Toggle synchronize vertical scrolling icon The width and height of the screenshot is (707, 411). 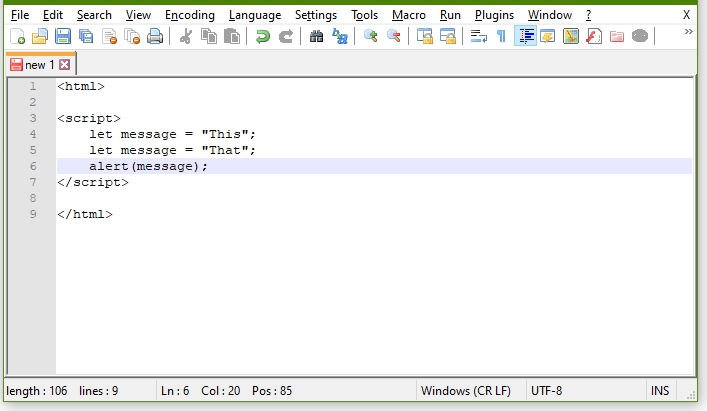[x=425, y=36]
